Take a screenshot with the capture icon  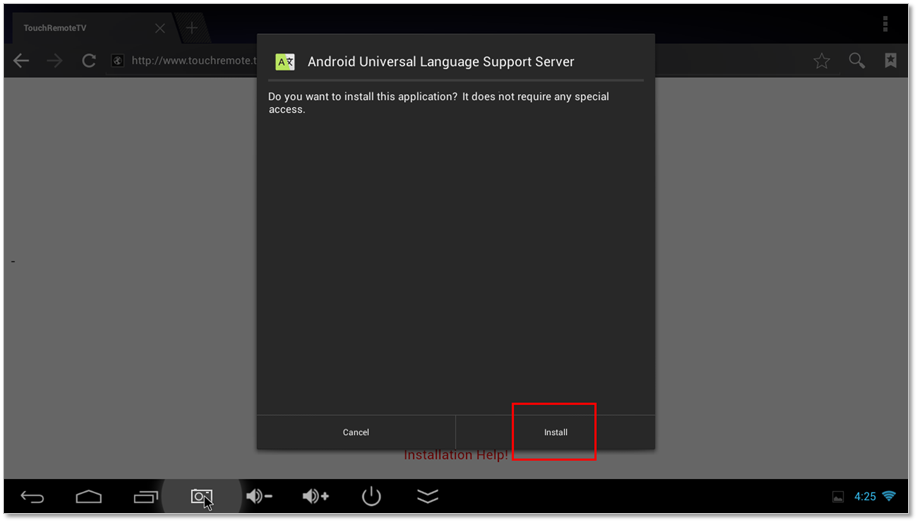click(201, 497)
